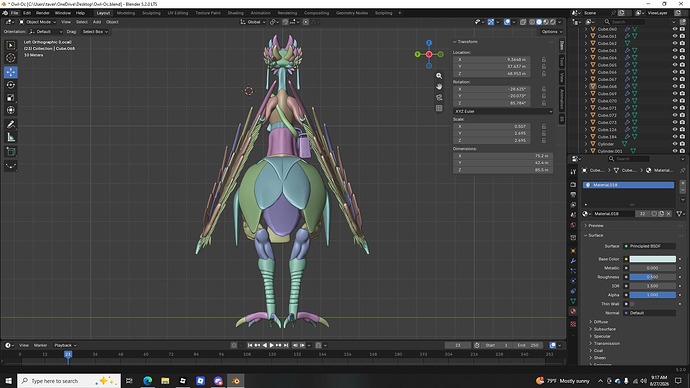Disable Cube.126 in renders camera icon
The height and width of the screenshot is (388, 690).
(683, 130)
